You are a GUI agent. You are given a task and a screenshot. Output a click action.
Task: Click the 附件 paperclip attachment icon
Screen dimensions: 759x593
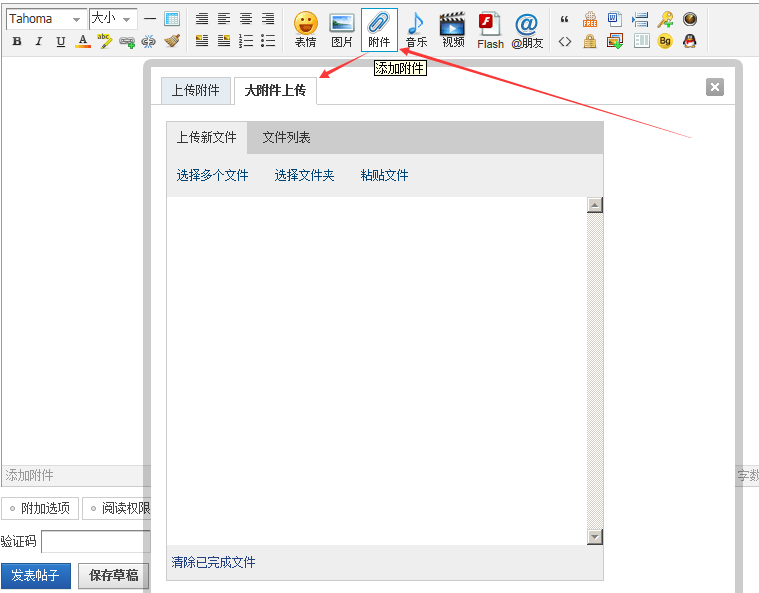click(x=379, y=30)
